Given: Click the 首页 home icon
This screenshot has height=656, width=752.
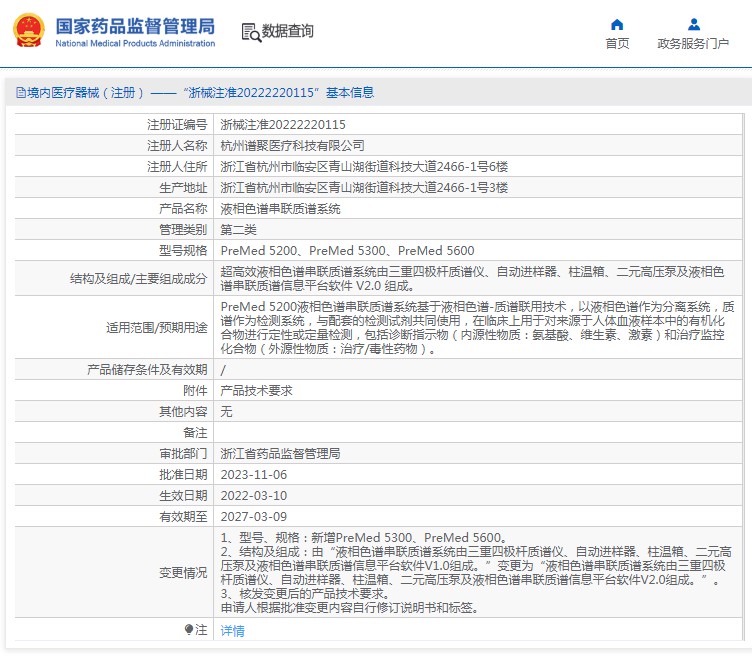Looking at the screenshot, I should [617, 24].
